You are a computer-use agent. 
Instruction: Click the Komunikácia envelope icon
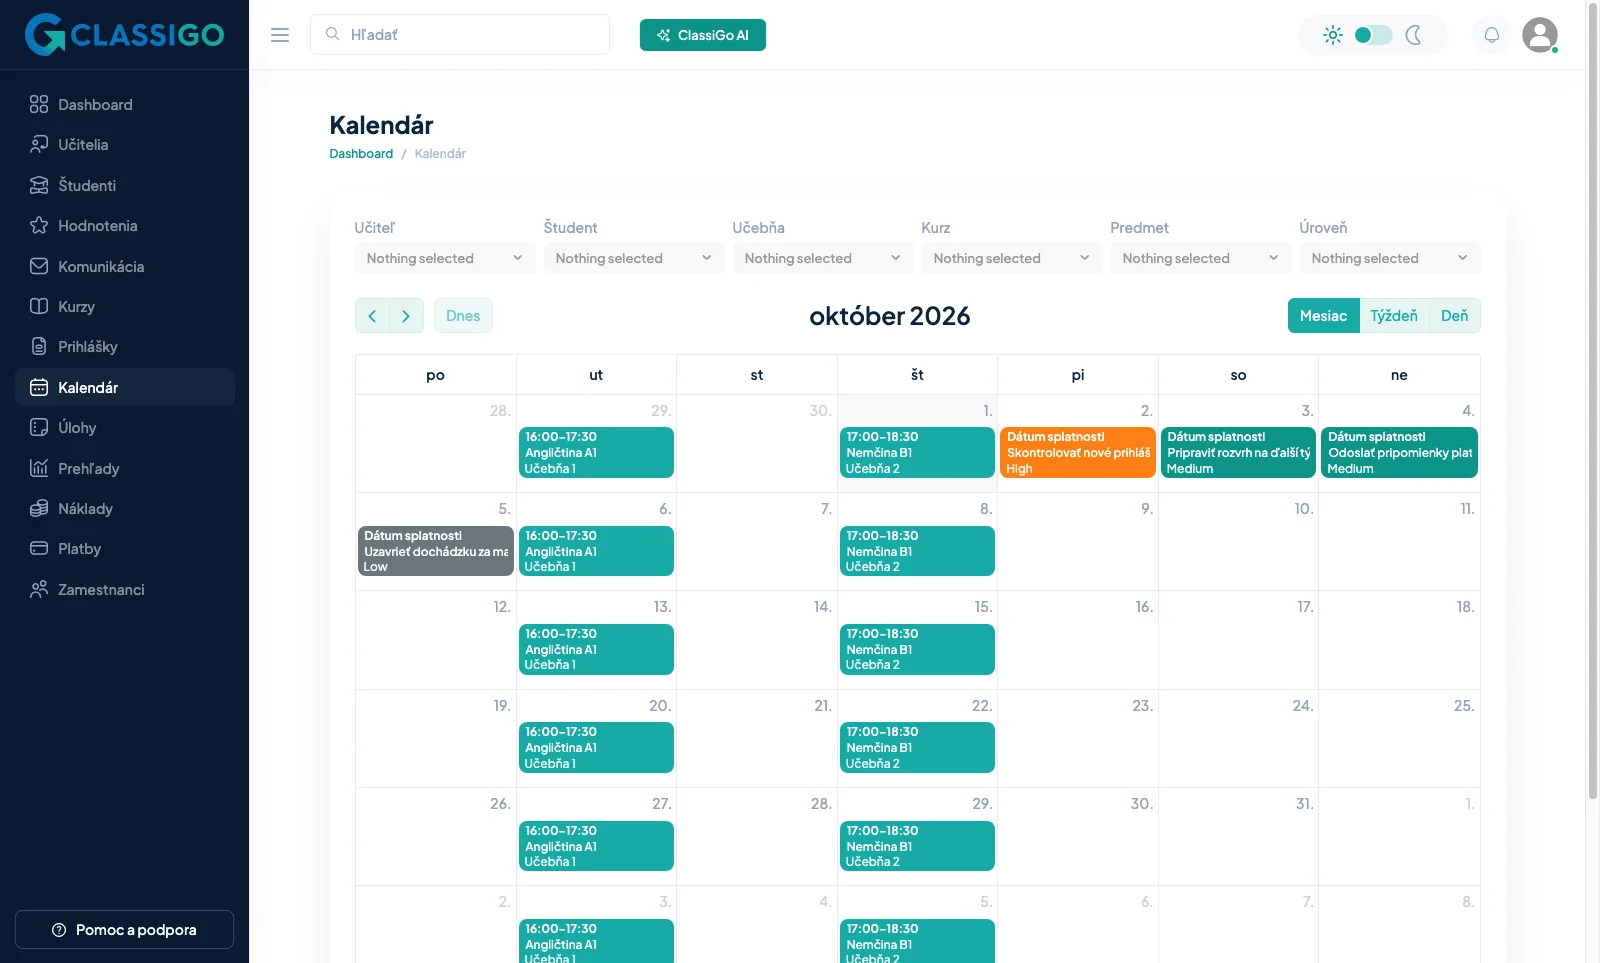[x=39, y=266]
